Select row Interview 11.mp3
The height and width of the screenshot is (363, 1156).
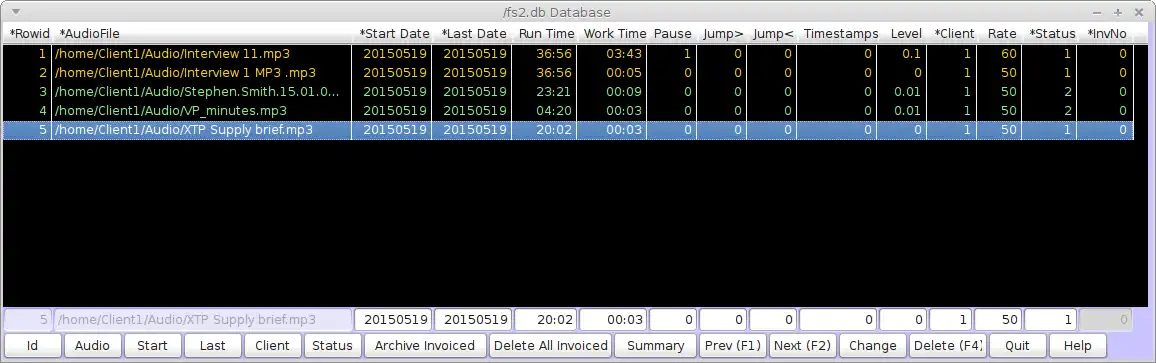(568, 54)
